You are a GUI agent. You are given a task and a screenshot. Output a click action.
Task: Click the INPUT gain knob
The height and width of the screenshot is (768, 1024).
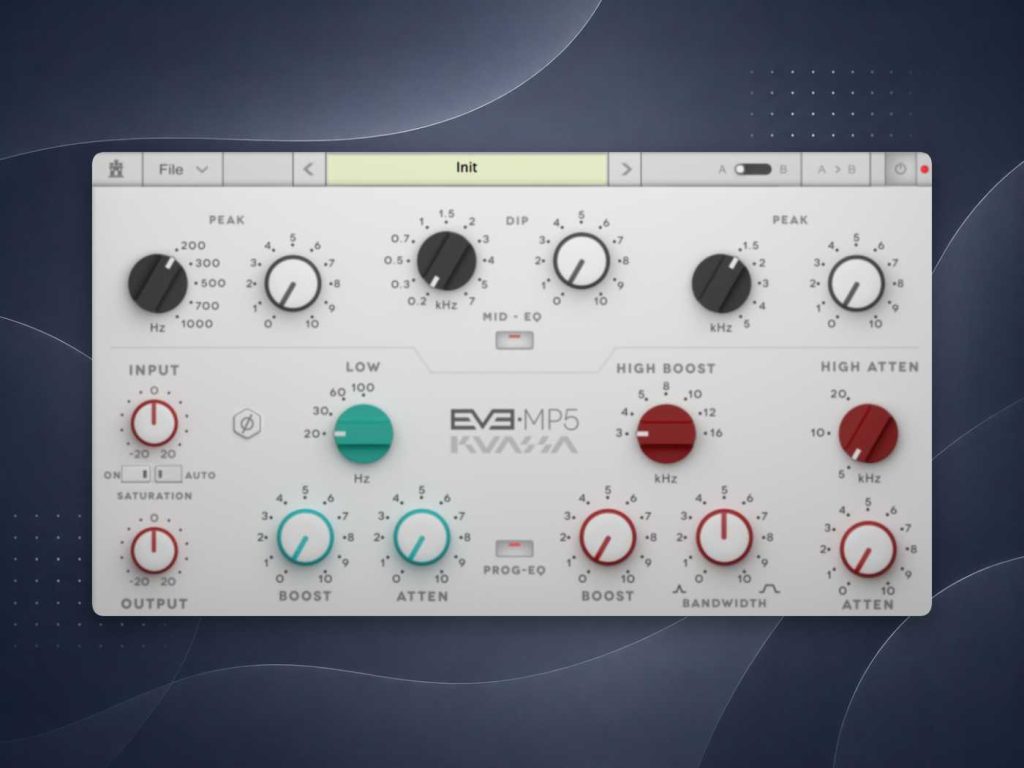pos(154,423)
